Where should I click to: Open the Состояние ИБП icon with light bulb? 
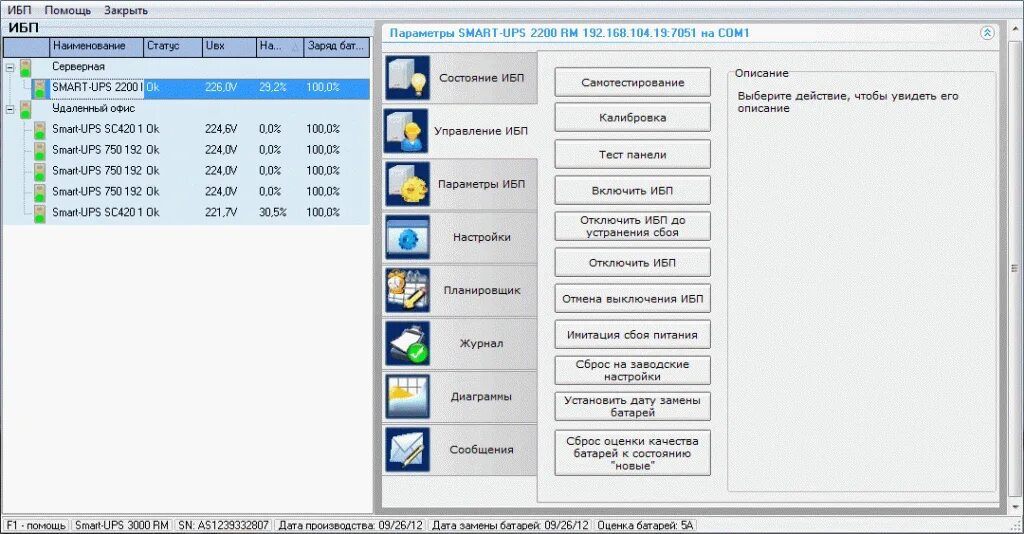point(407,78)
